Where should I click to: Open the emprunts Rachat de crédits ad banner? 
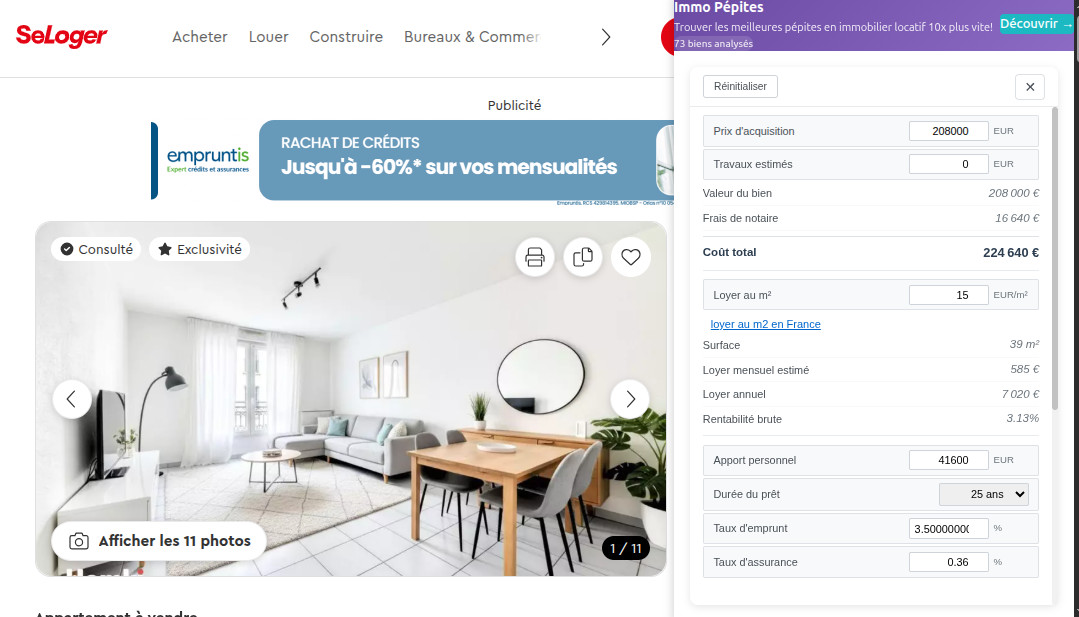click(x=413, y=161)
